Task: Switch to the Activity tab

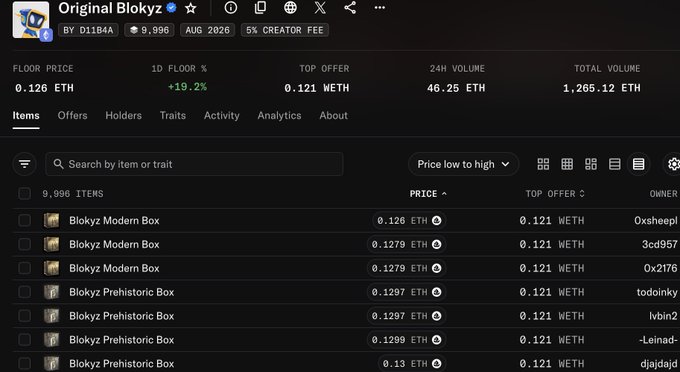Action: (222, 115)
